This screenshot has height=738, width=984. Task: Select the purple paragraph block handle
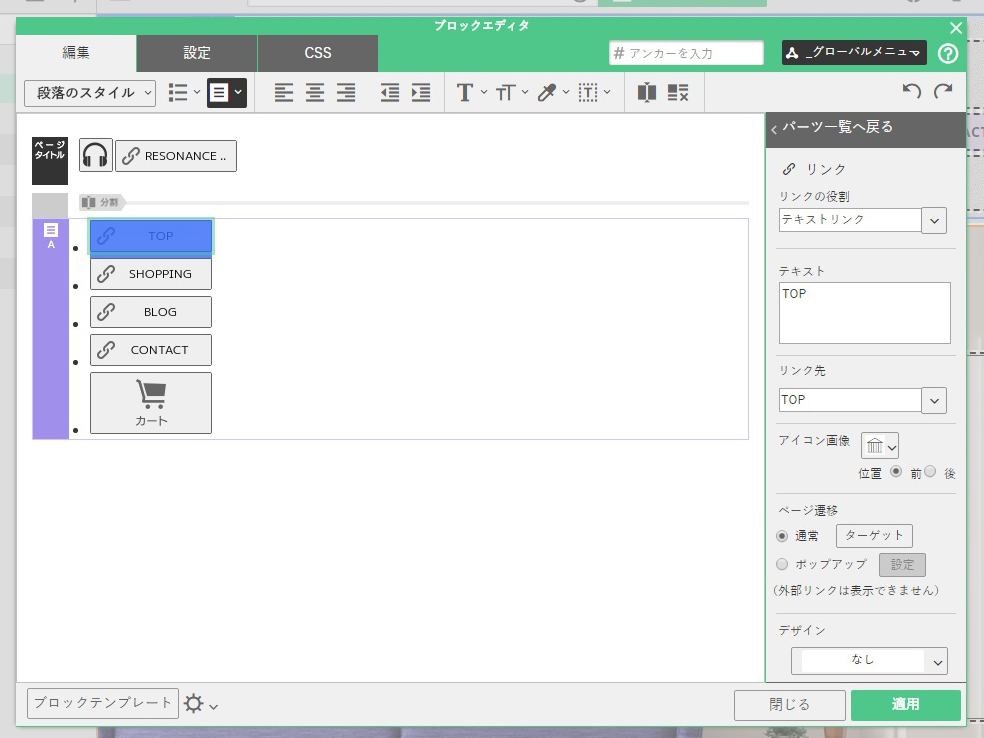tap(51, 328)
